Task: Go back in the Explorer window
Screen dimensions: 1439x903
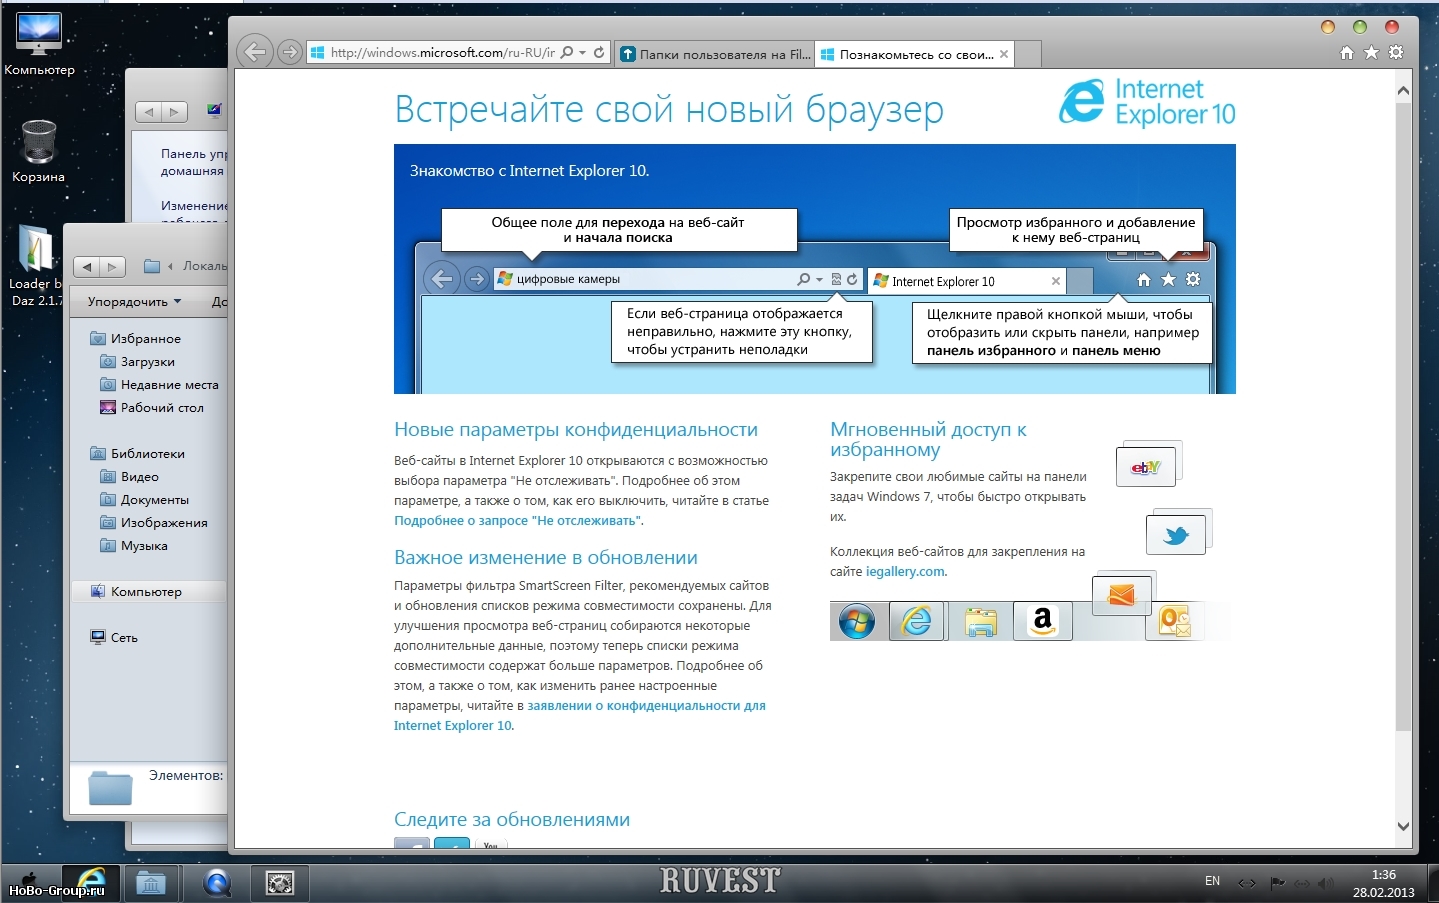Action: point(86,266)
